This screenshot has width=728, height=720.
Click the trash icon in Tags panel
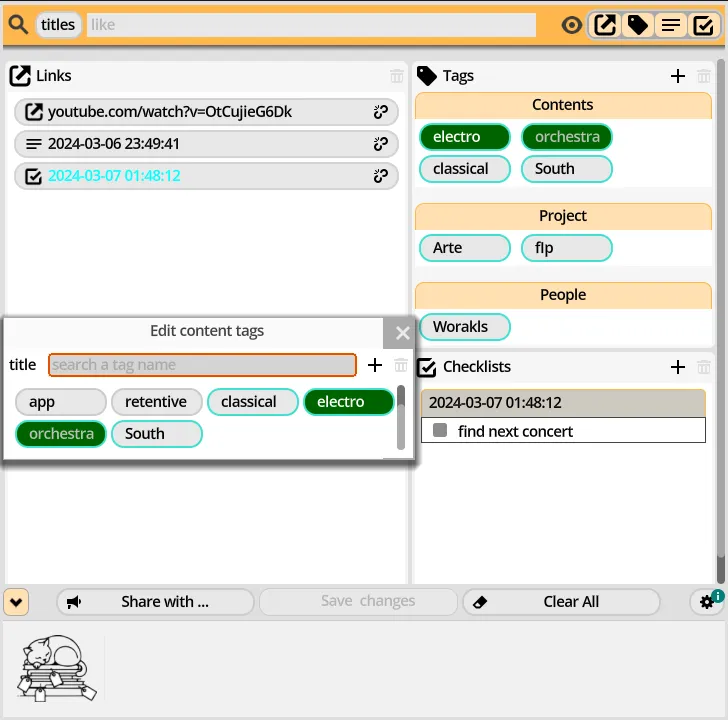tap(703, 76)
